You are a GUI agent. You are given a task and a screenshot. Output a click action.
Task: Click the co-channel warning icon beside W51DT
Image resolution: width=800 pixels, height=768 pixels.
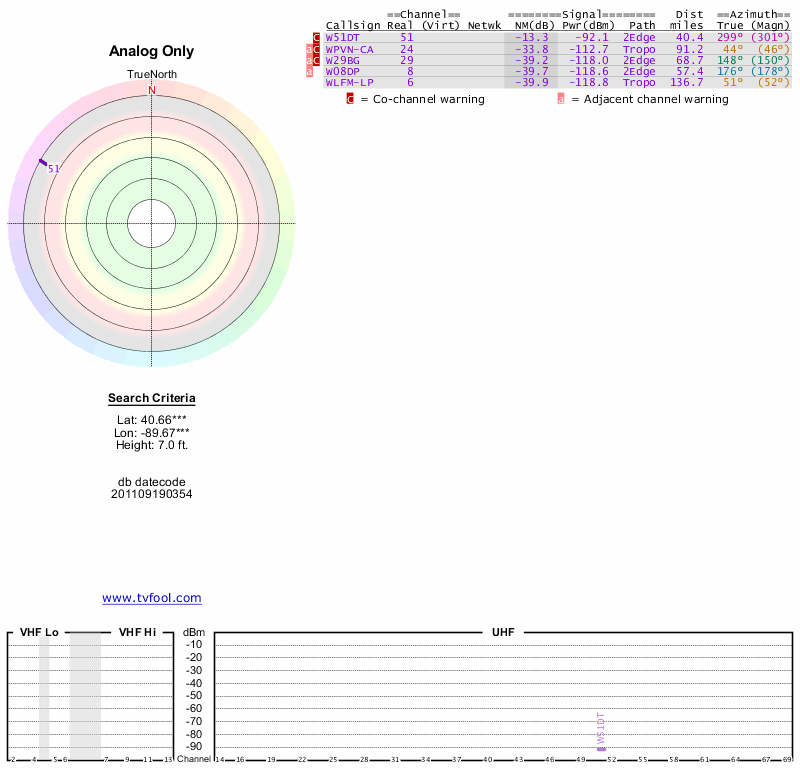317,38
